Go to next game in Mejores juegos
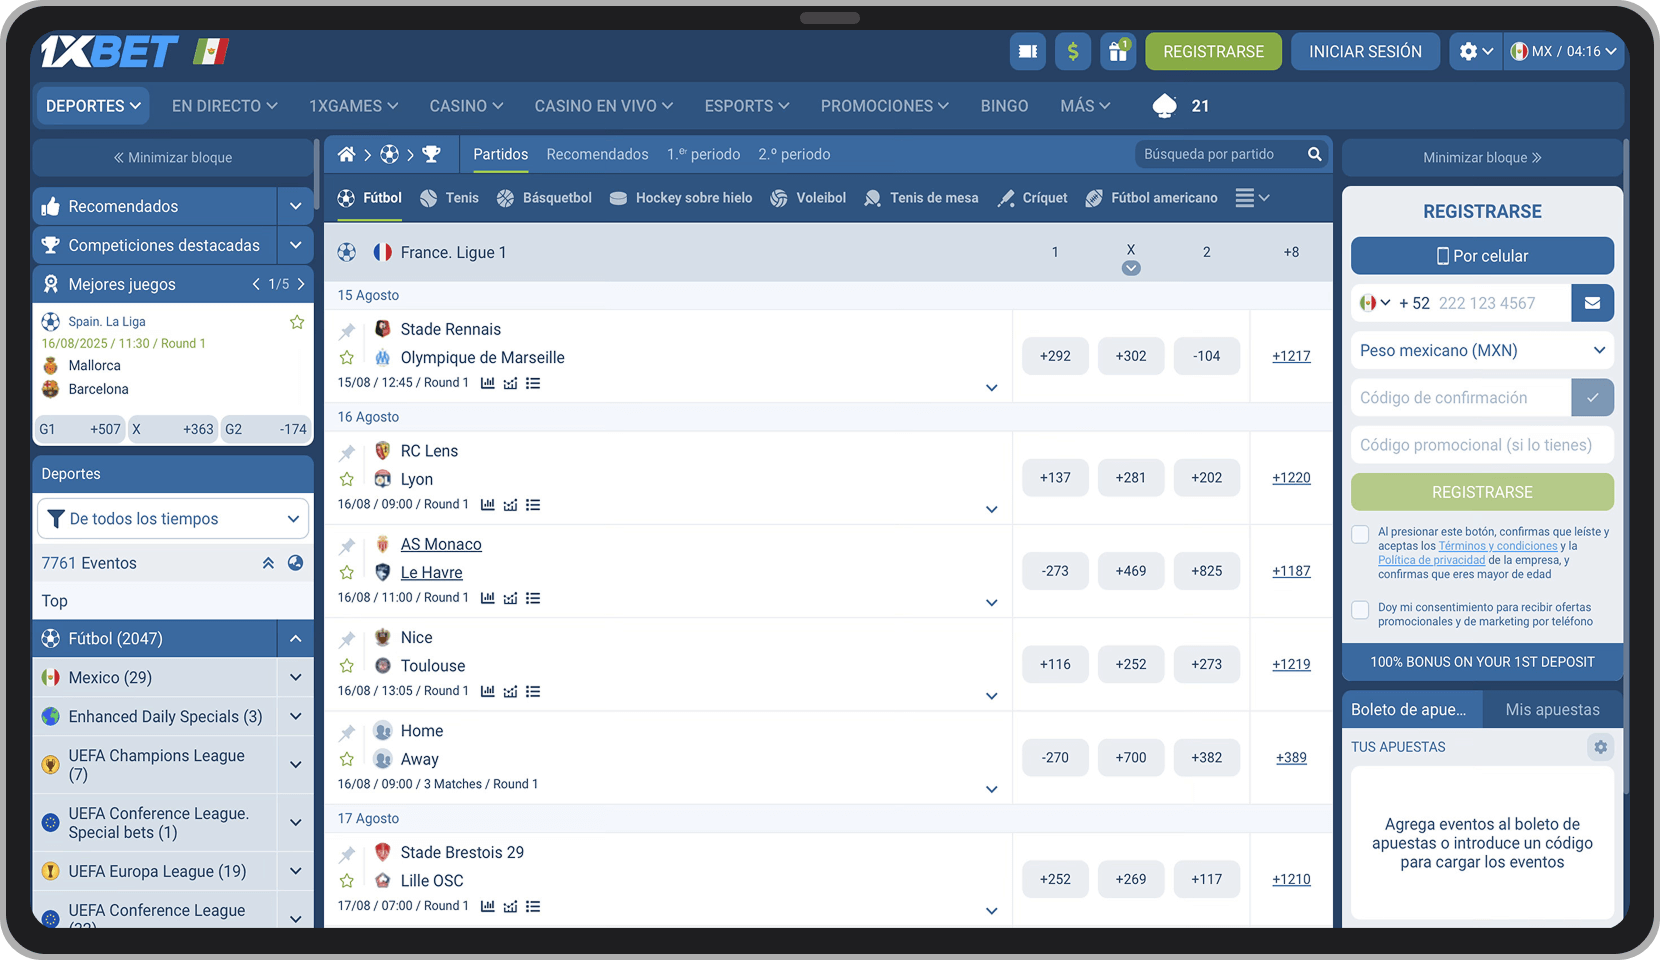The height and width of the screenshot is (960, 1660). pos(301,284)
